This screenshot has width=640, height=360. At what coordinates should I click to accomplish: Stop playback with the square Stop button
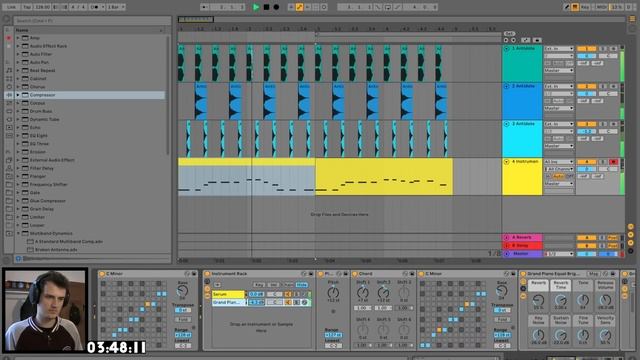click(x=266, y=7)
